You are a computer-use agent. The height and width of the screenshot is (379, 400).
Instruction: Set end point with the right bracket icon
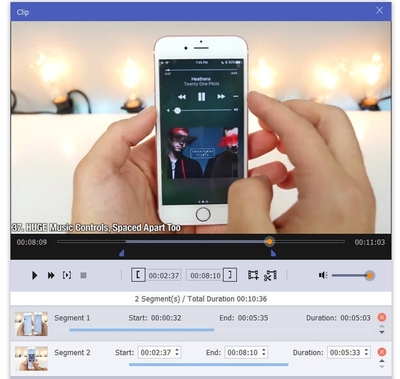230,275
